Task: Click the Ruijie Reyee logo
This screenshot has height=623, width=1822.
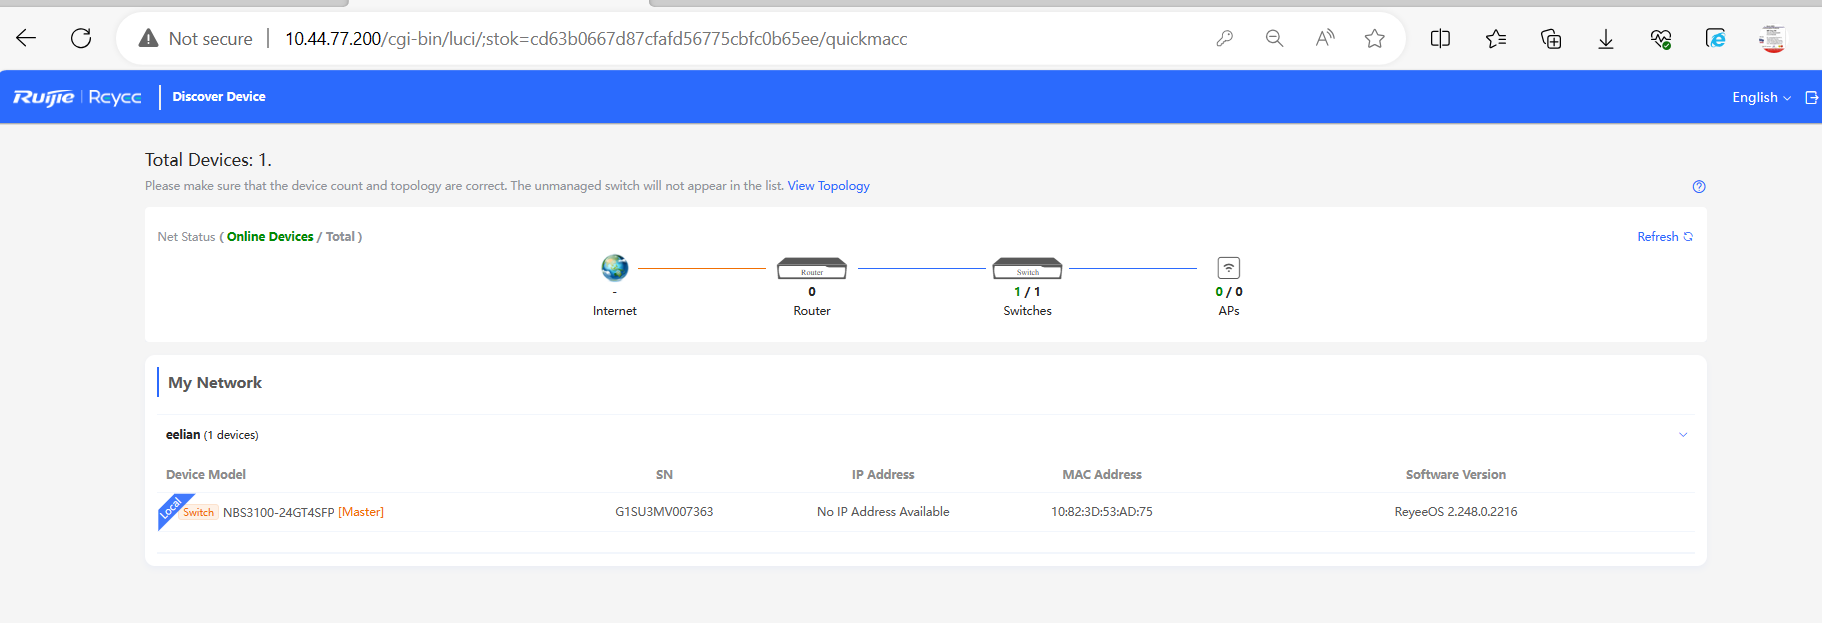Action: (x=77, y=97)
